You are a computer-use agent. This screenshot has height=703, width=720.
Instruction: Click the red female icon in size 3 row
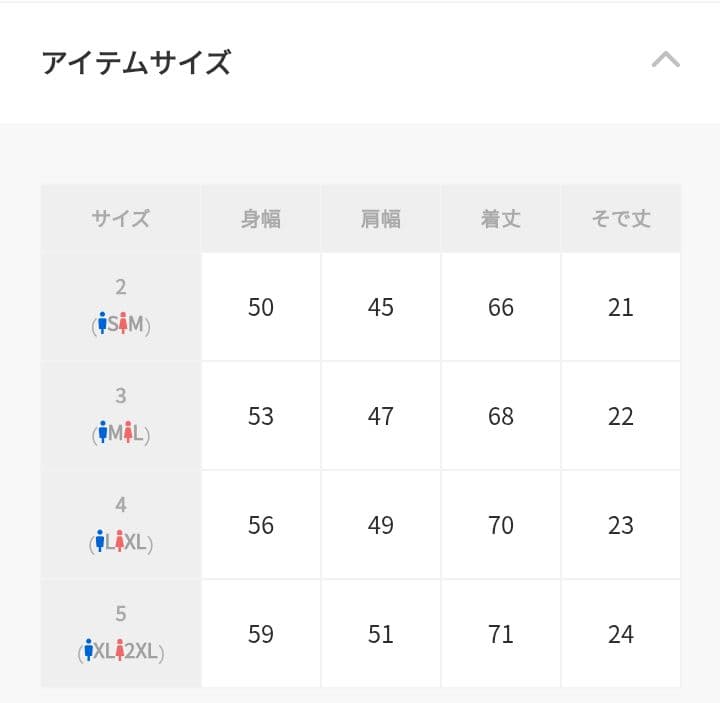128,432
